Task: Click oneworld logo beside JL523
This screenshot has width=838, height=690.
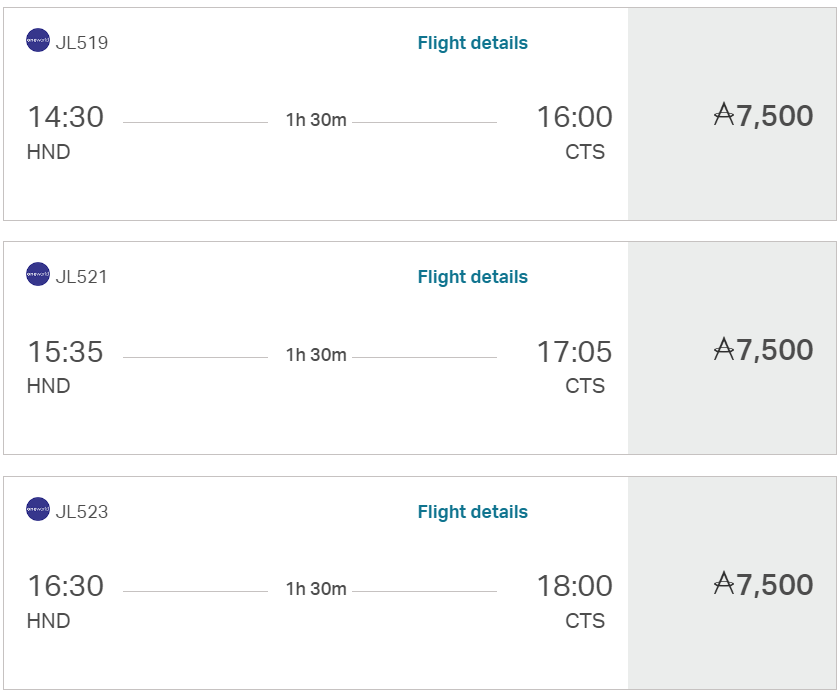Action: 38,509
